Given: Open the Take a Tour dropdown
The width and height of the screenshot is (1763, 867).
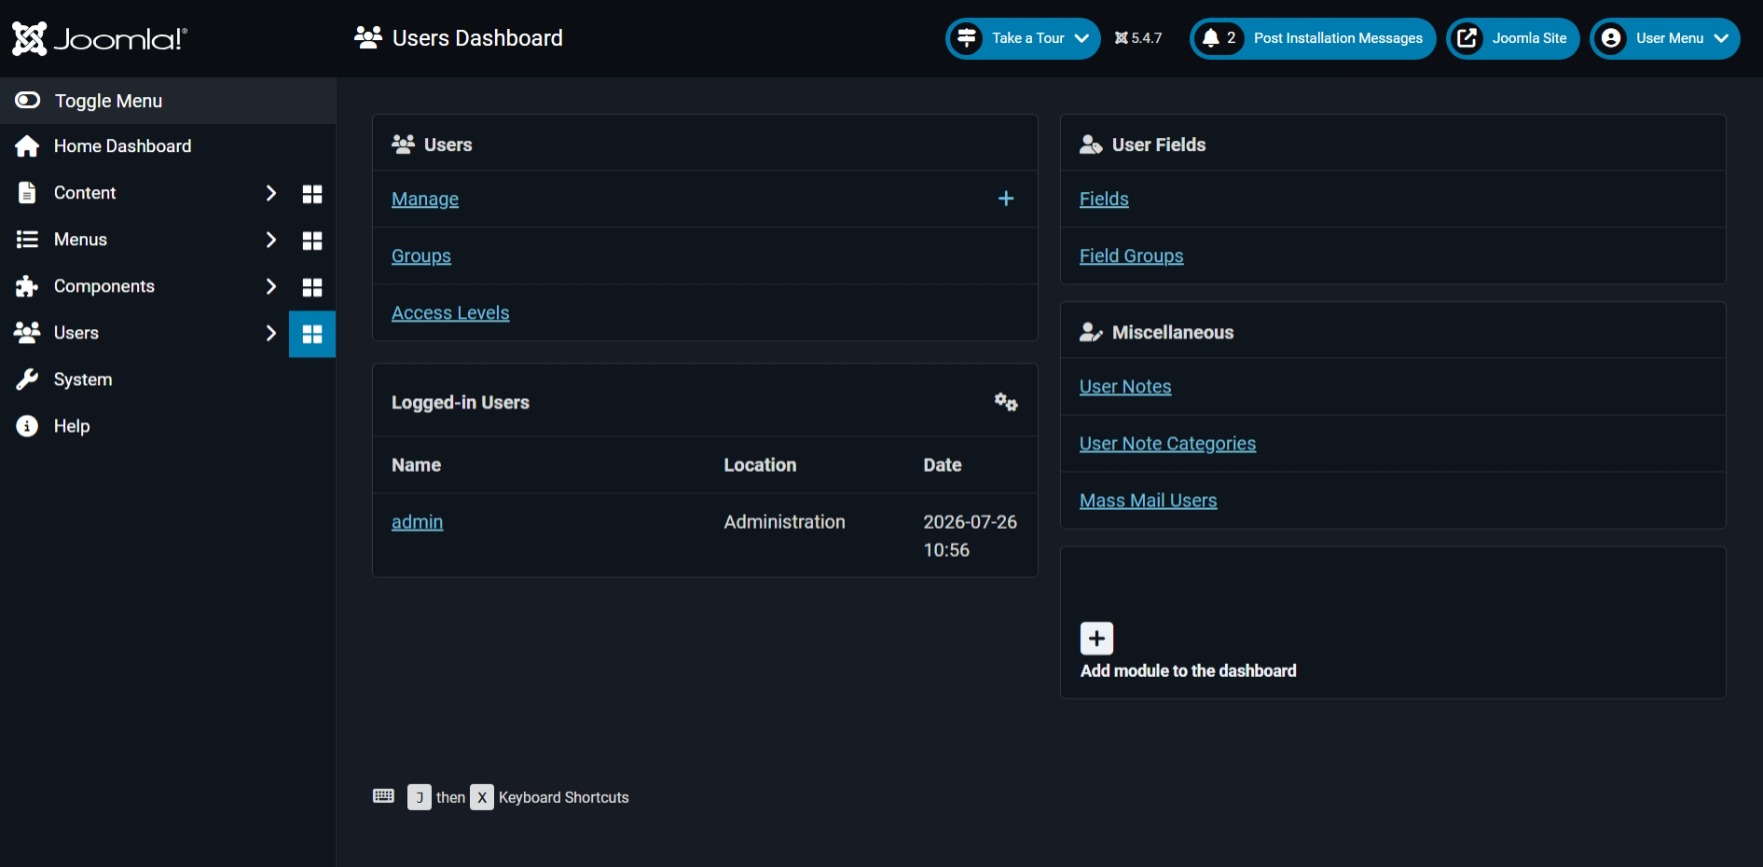Looking at the screenshot, I should (x=1023, y=39).
